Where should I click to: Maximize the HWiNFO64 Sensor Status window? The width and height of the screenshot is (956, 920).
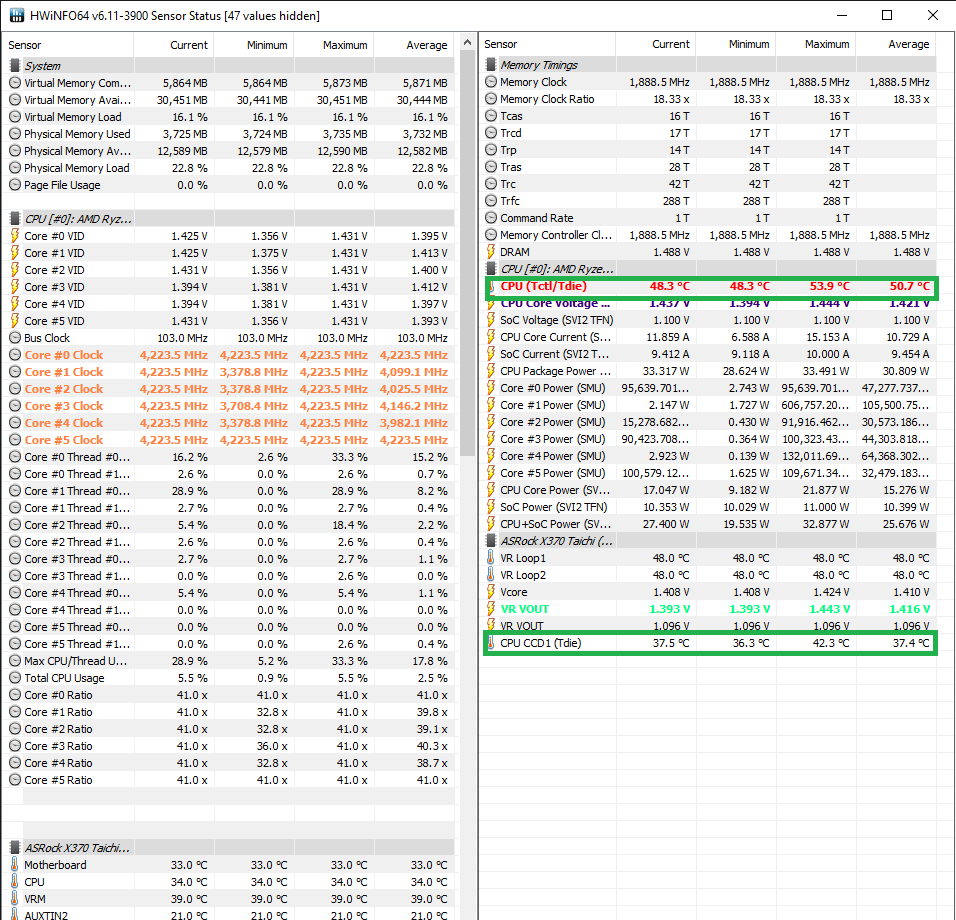point(887,15)
